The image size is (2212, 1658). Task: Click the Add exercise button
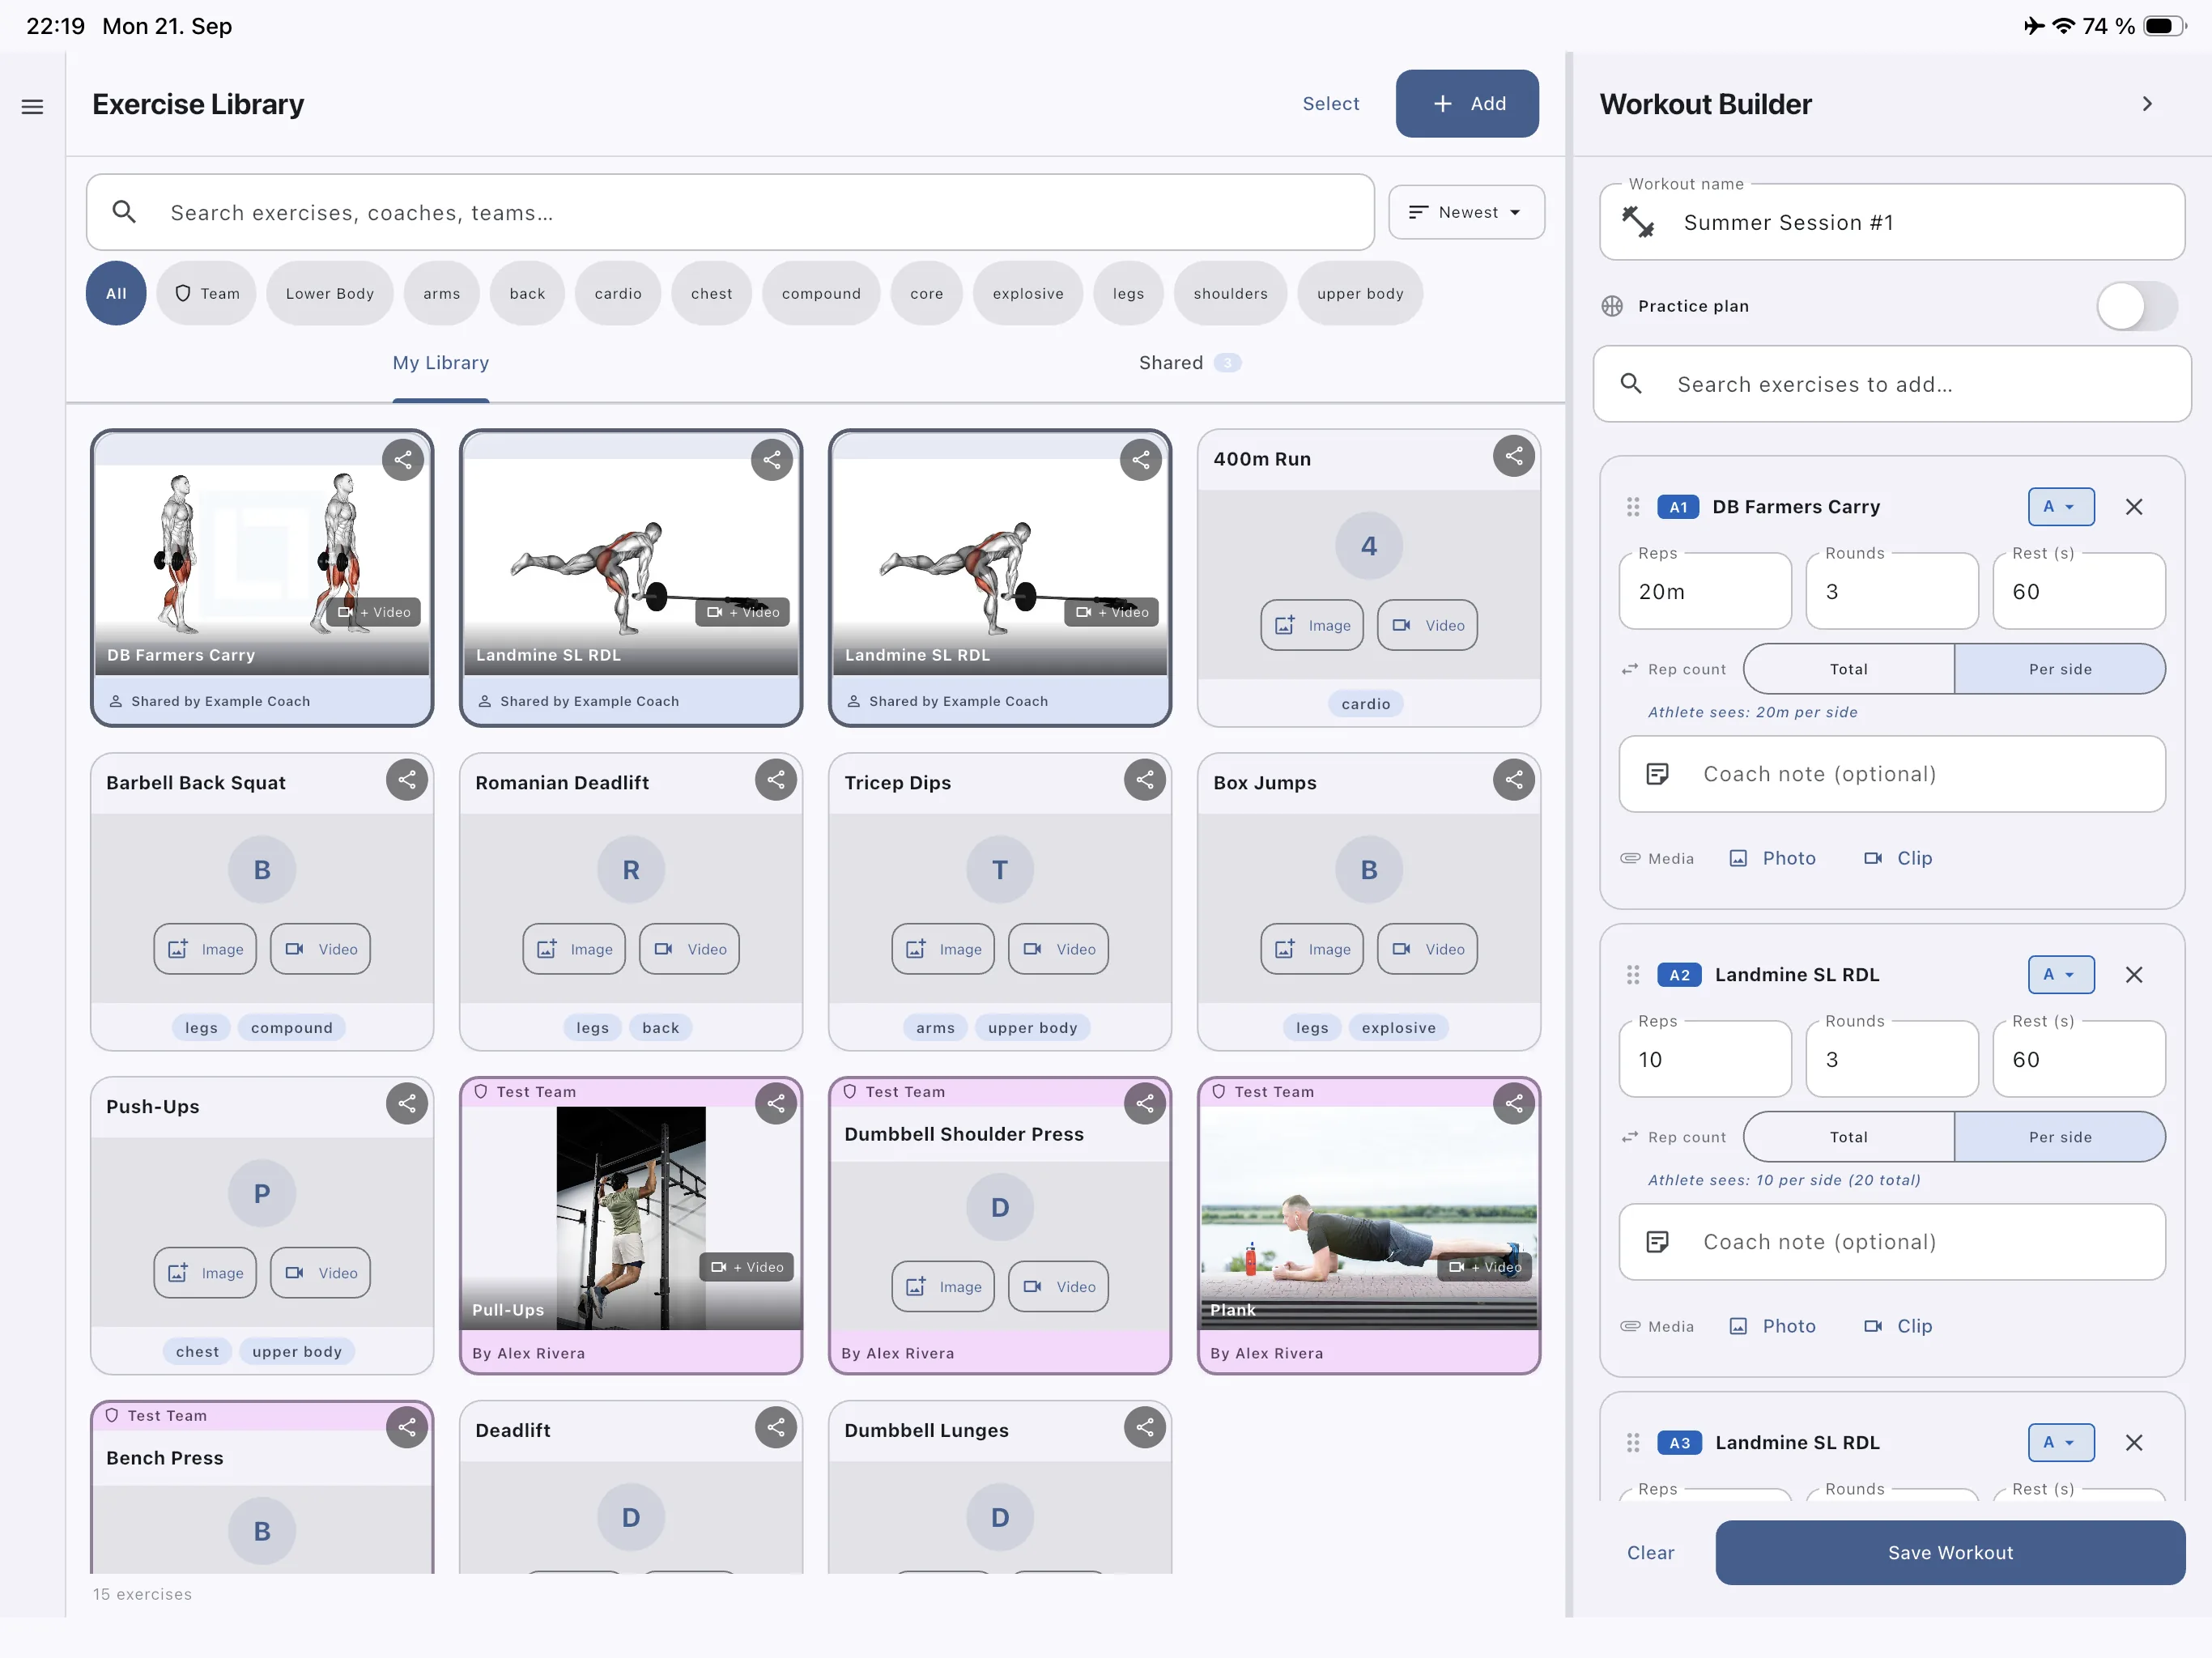pyautogui.click(x=1467, y=104)
